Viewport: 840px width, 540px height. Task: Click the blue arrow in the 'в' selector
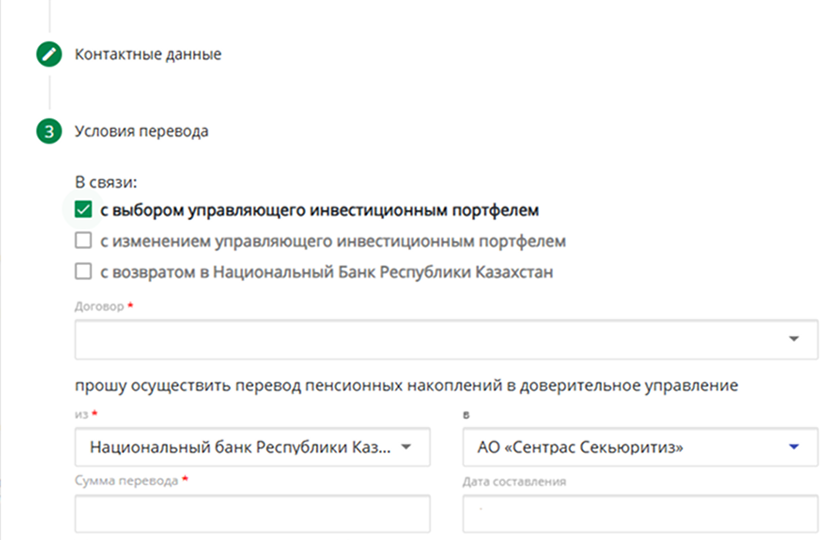[795, 447]
